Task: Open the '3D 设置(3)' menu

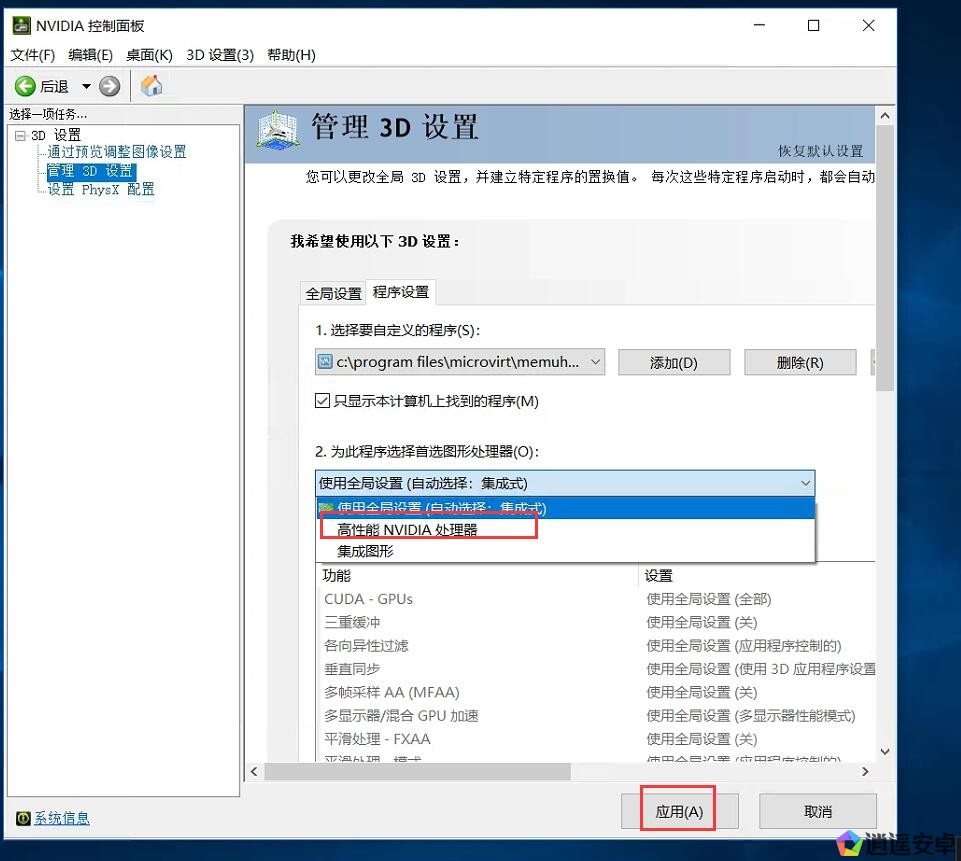Action: tap(220, 55)
